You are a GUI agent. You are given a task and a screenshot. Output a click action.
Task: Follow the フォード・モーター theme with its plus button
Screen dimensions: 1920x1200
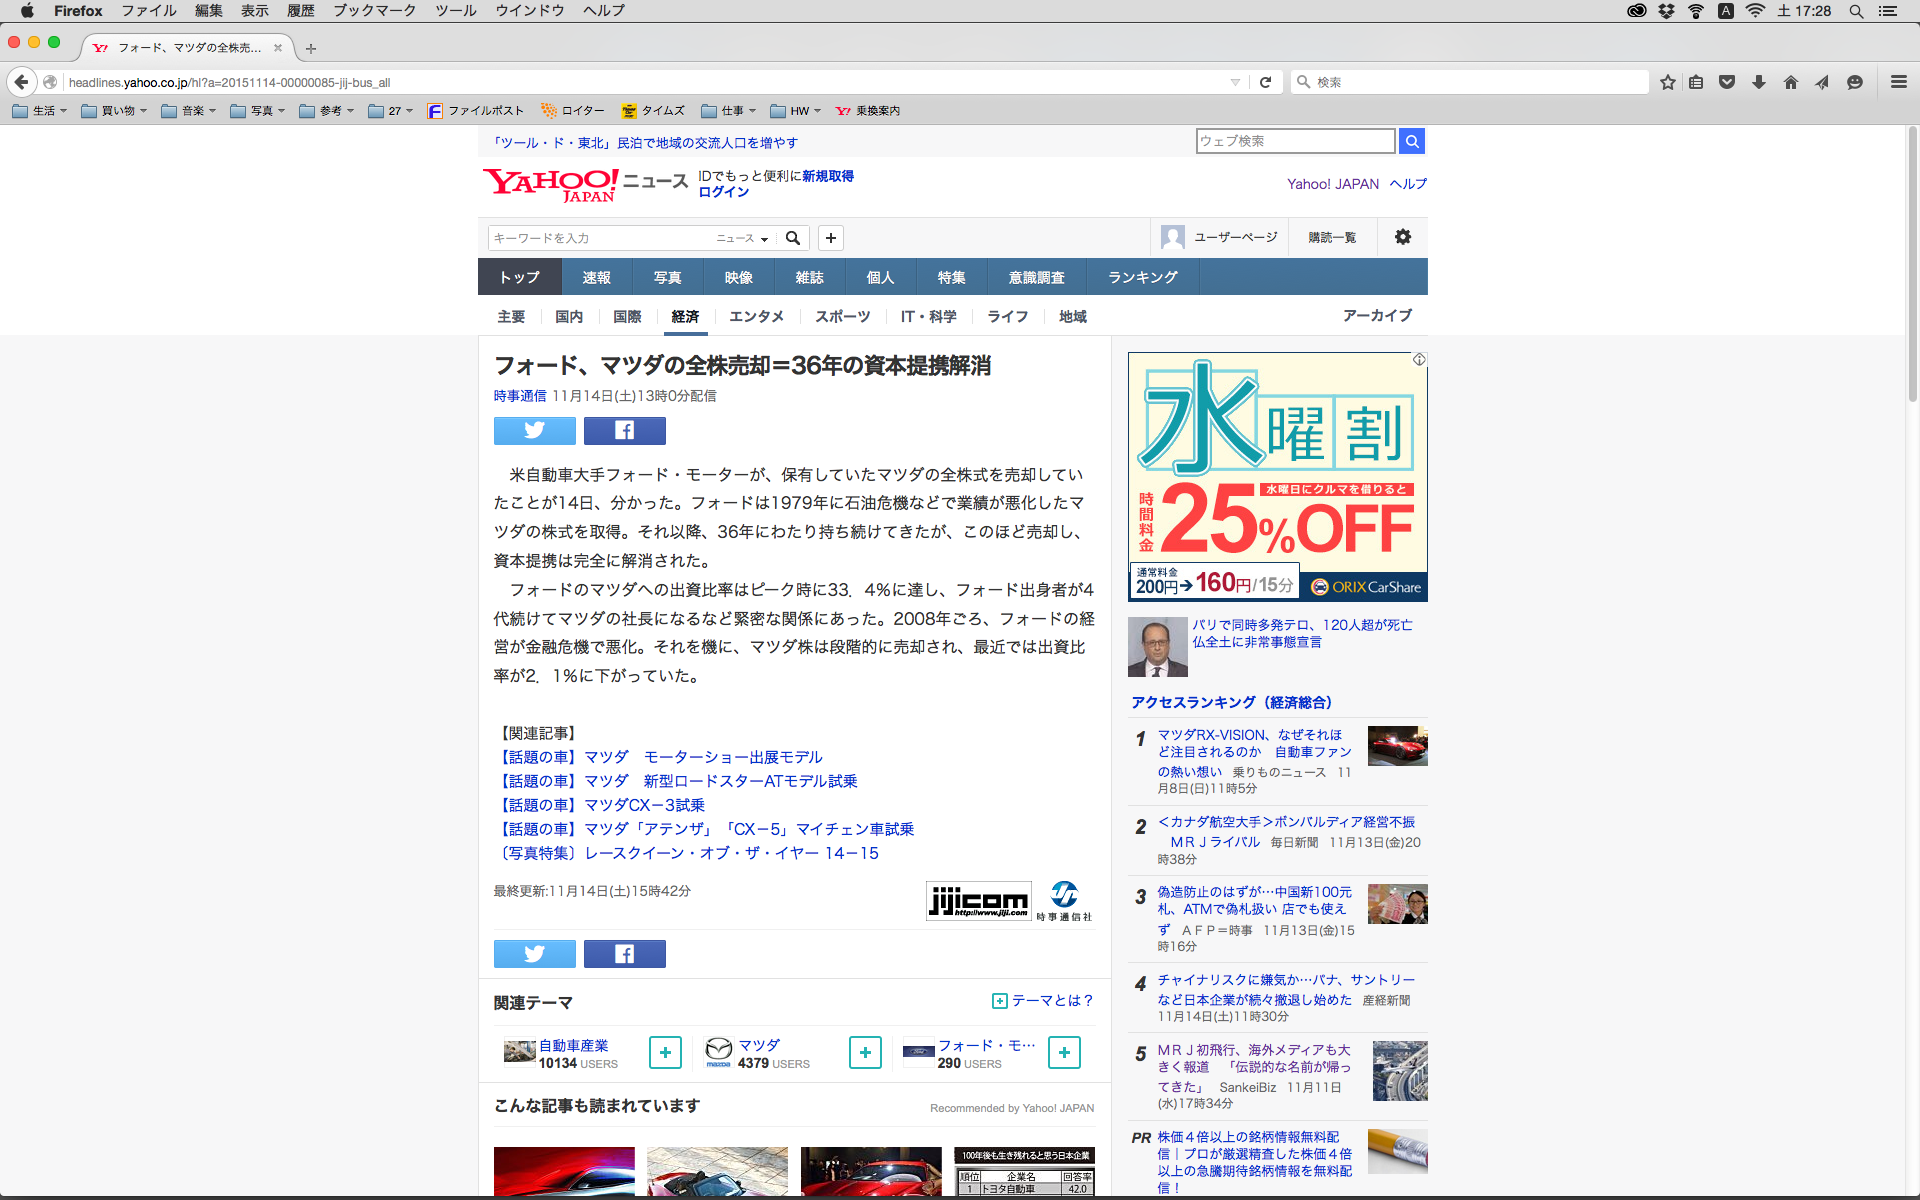[1064, 1052]
